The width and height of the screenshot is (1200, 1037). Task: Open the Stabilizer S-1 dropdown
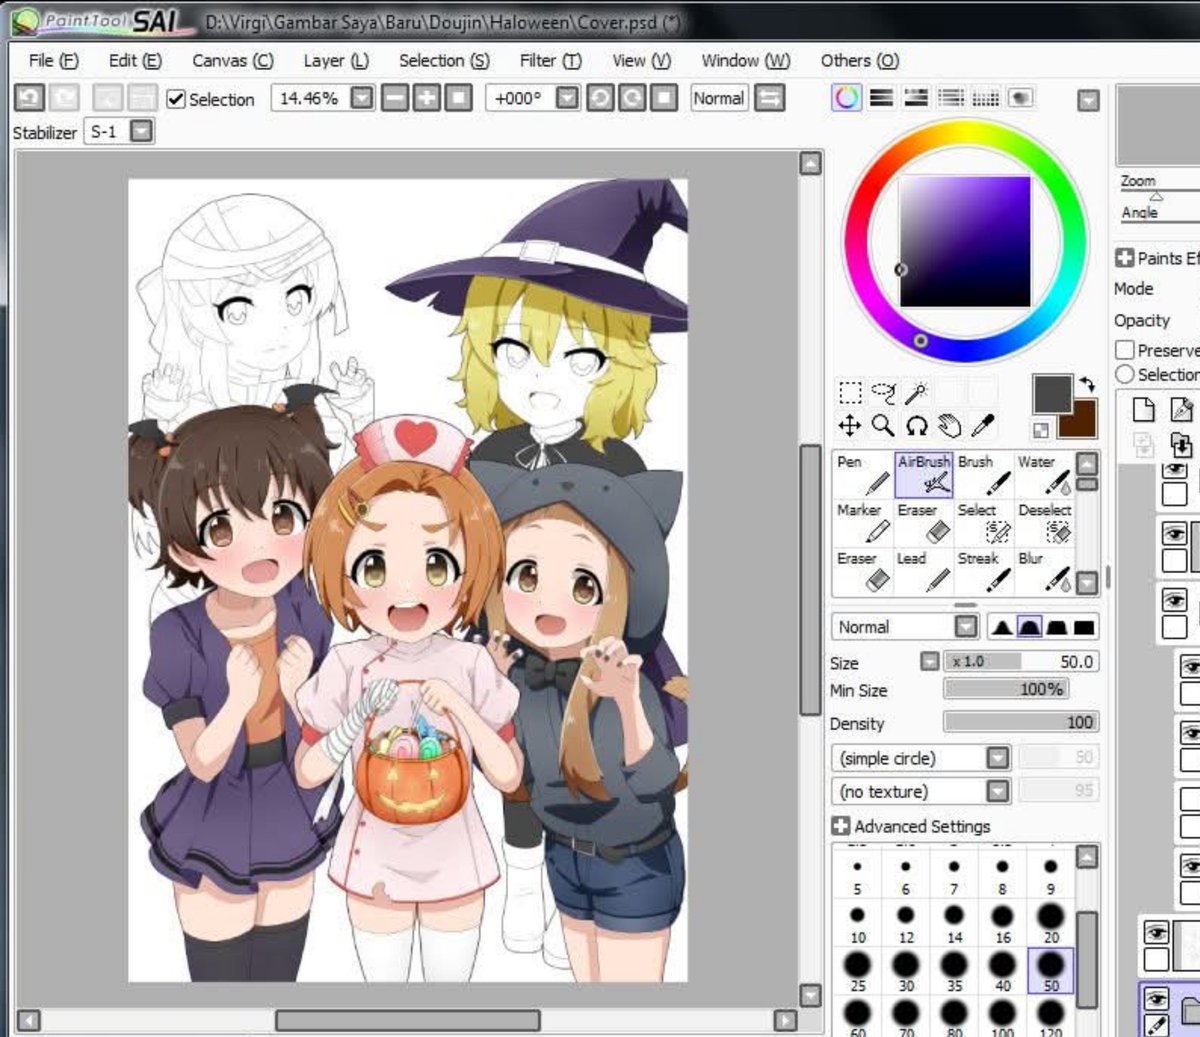142,131
